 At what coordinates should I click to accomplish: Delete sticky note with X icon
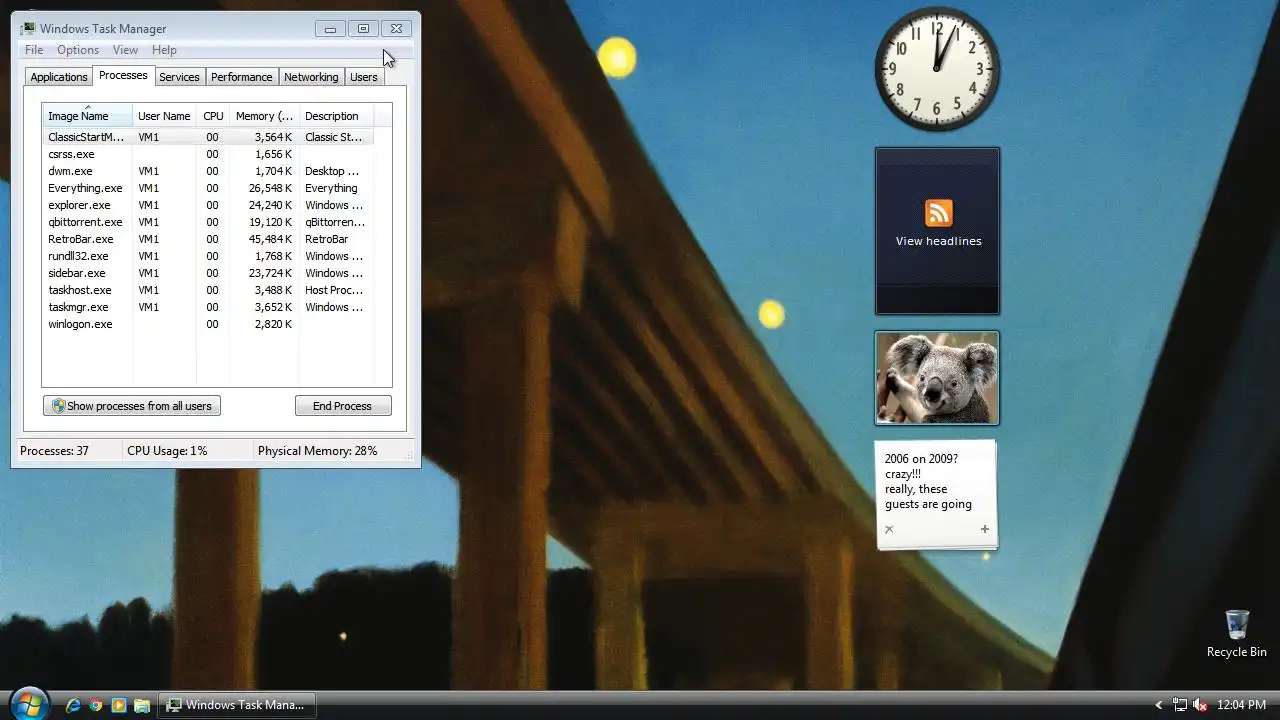(x=888, y=529)
